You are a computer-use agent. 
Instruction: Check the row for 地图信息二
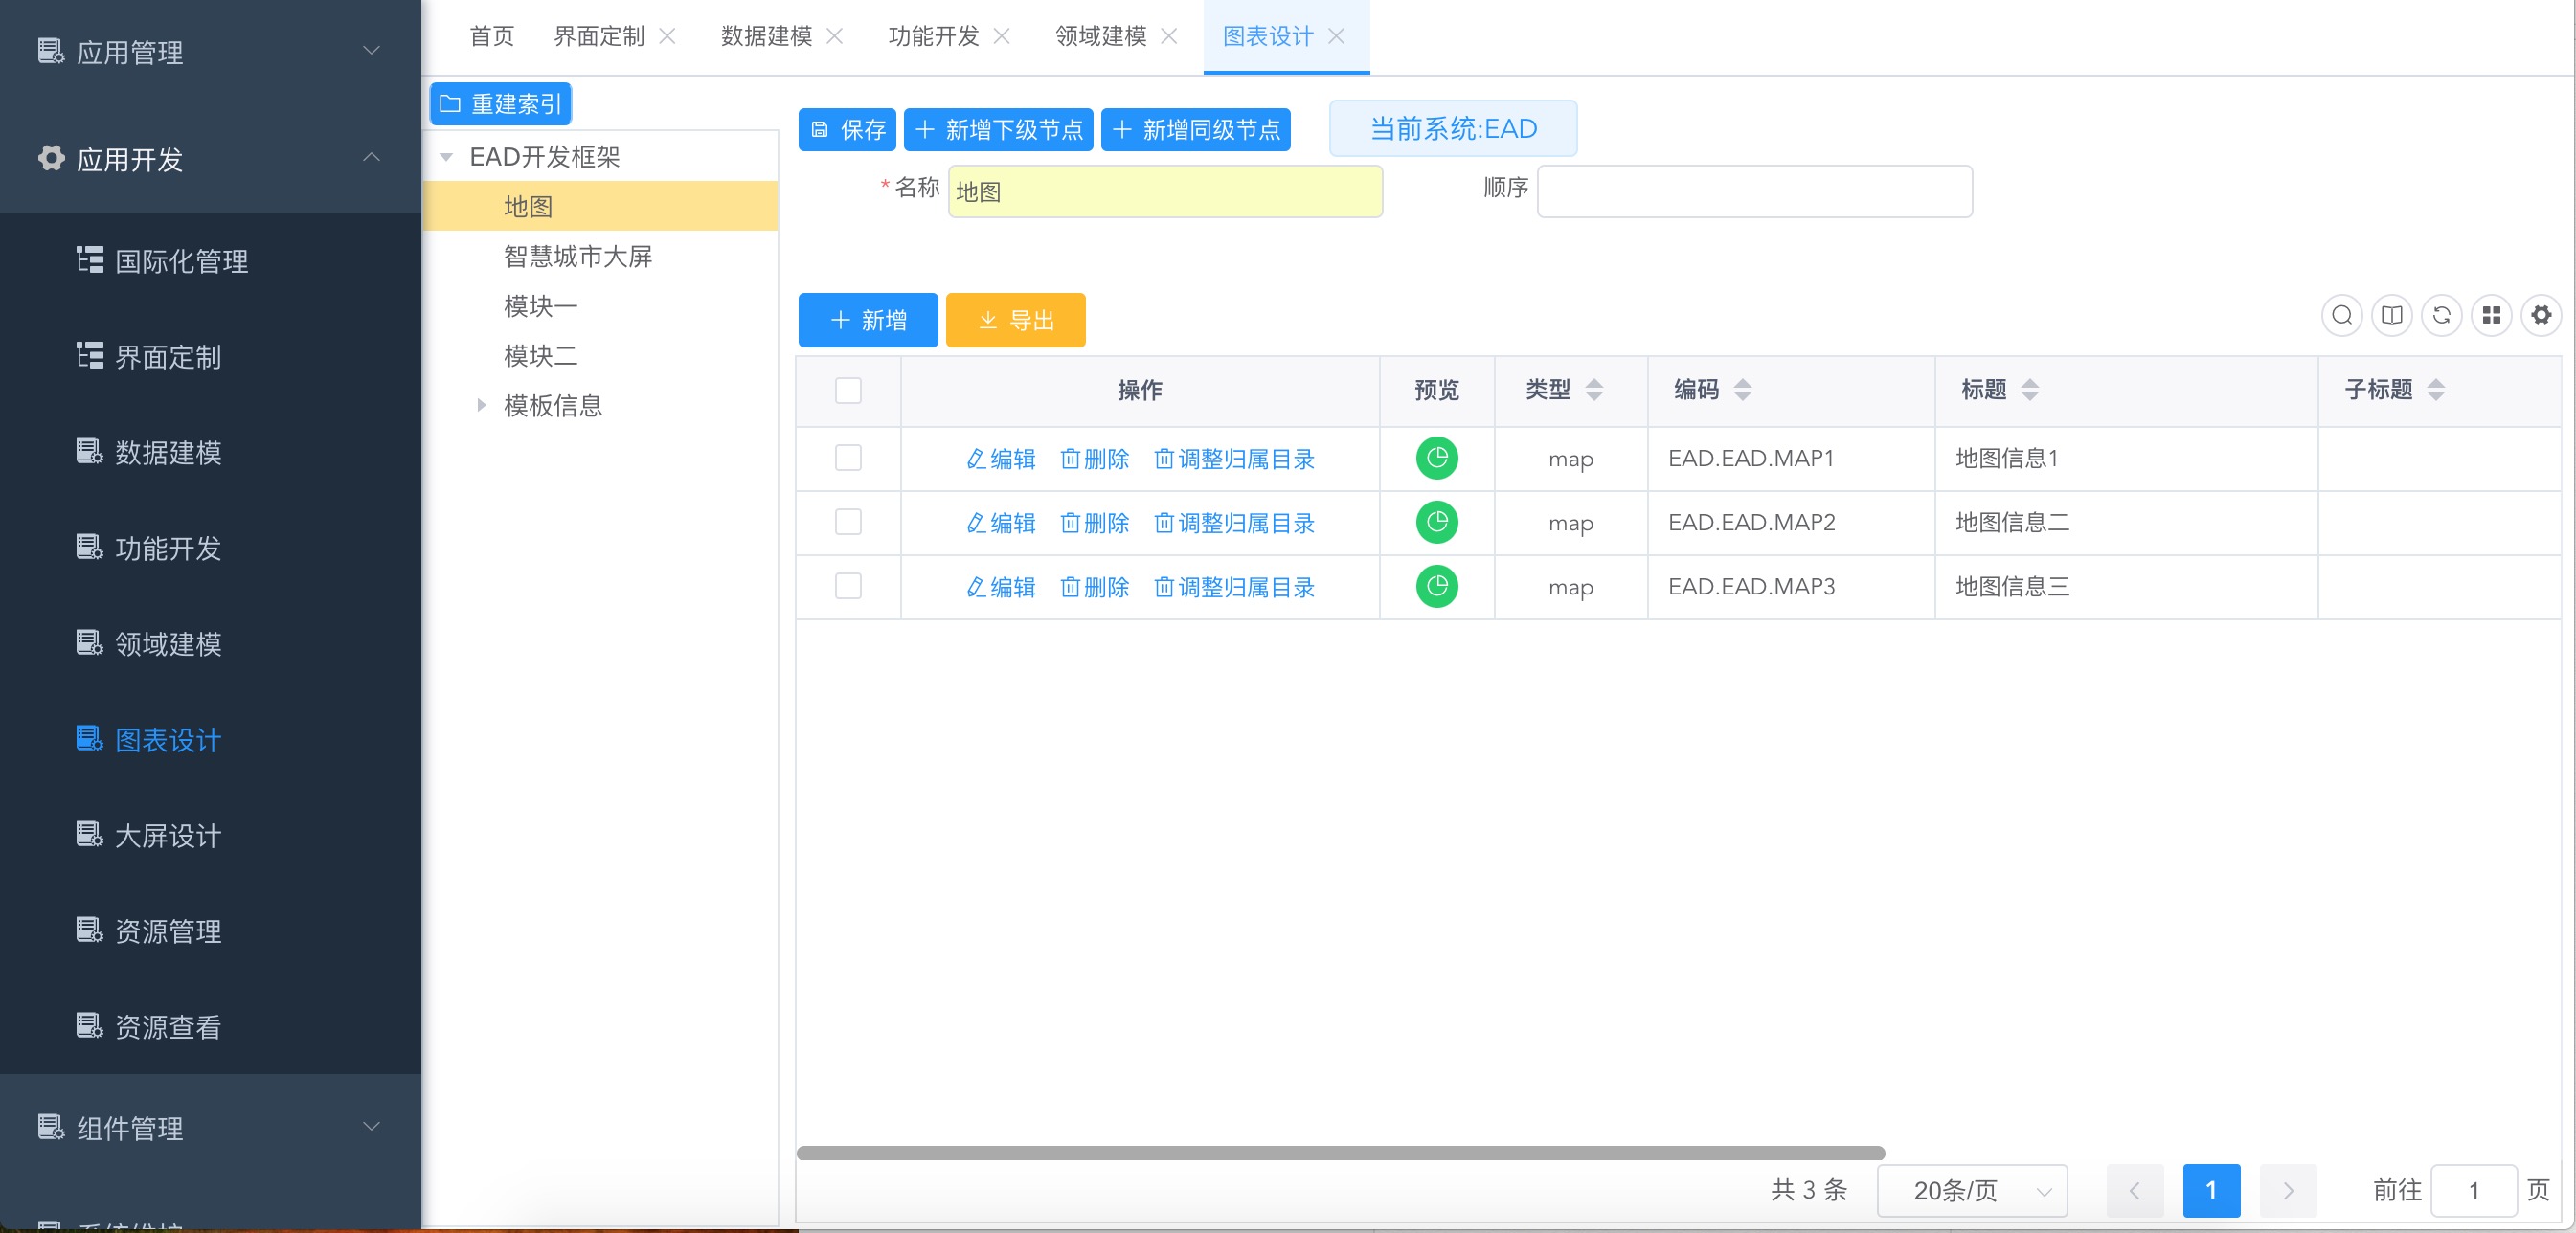click(x=848, y=522)
